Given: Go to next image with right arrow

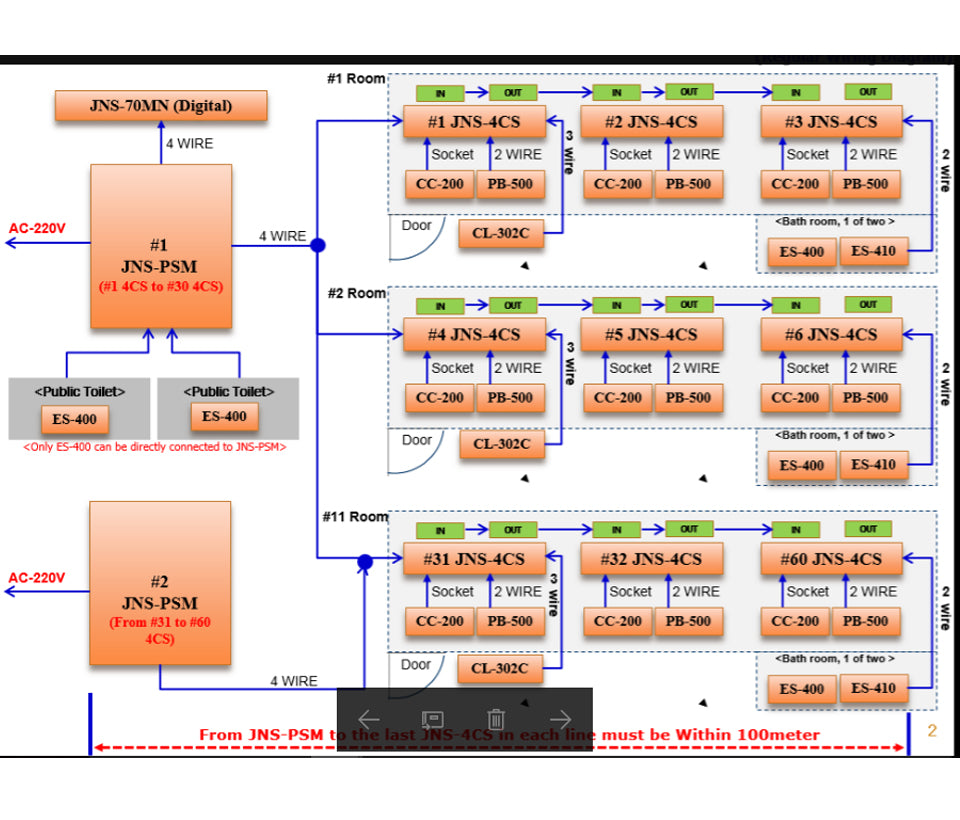Looking at the screenshot, I should (x=560, y=719).
